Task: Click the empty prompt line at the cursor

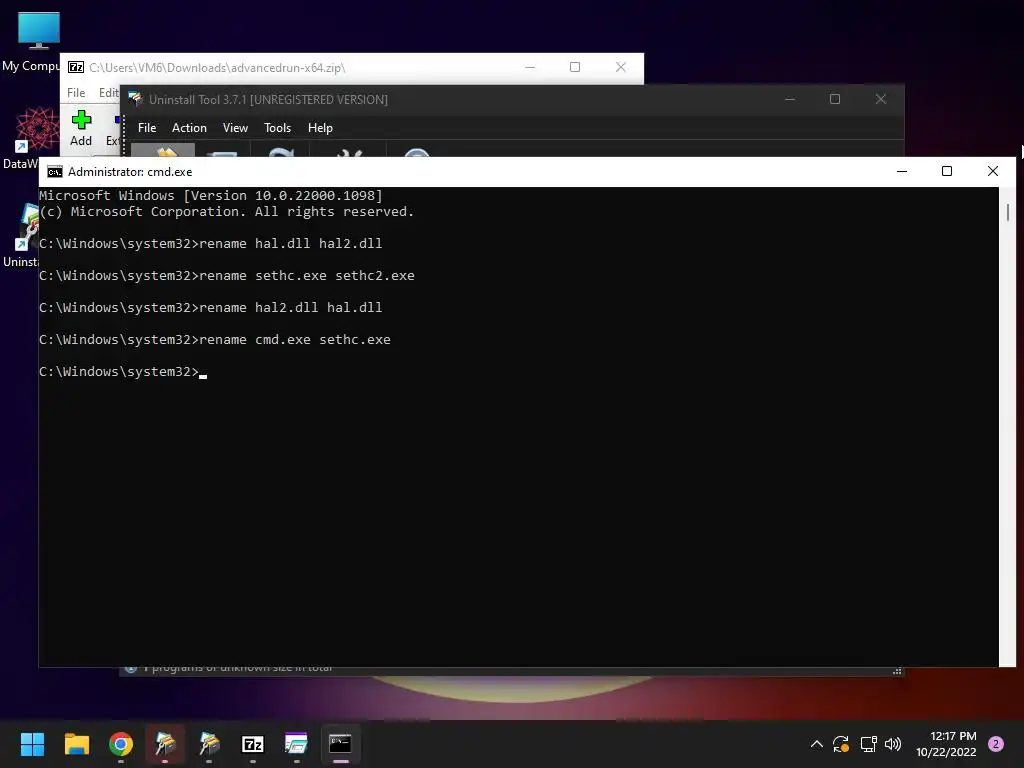Action: point(123,372)
